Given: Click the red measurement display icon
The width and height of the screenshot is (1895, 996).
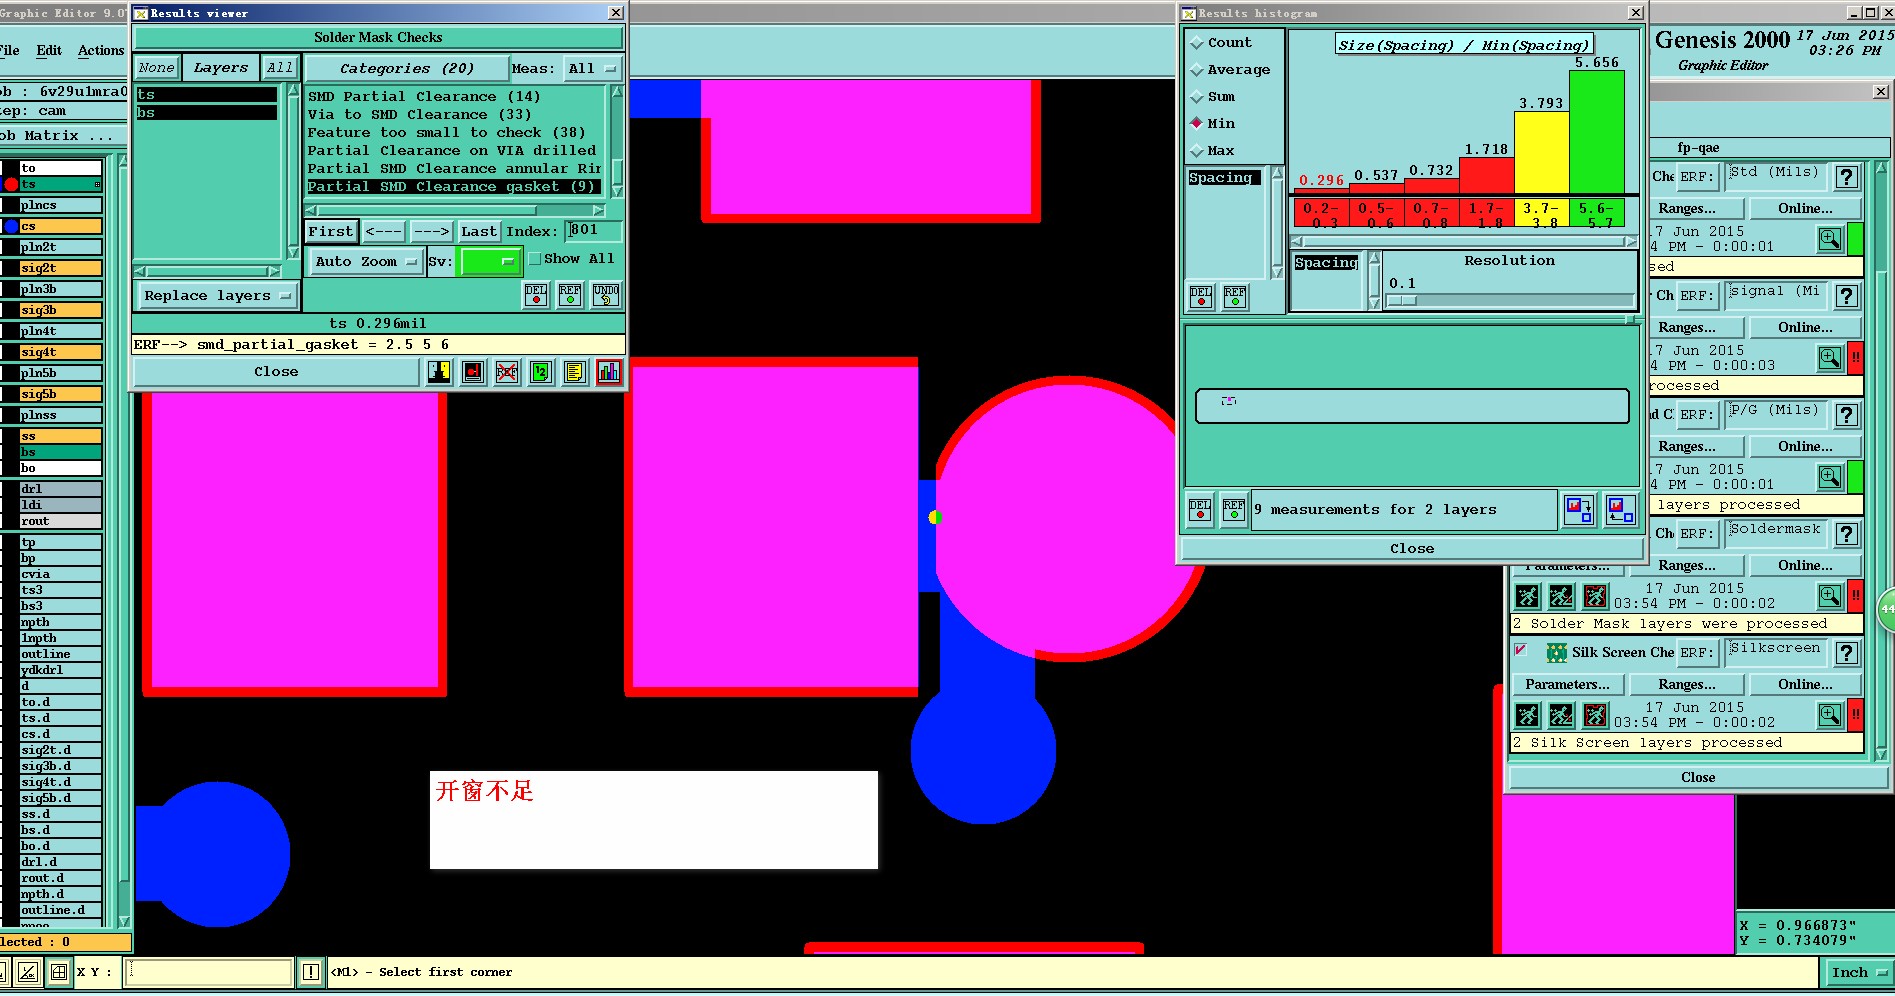Looking at the screenshot, I should click(473, 372).
